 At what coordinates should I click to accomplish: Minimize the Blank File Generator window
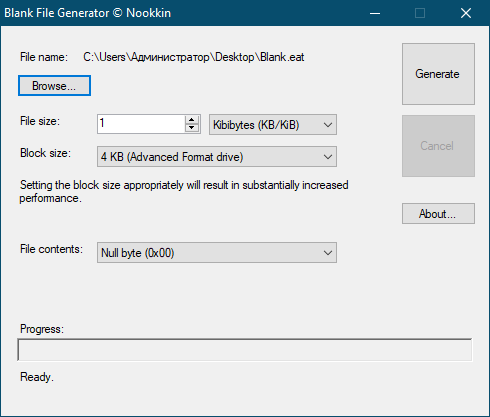click(x=375, y=13)
